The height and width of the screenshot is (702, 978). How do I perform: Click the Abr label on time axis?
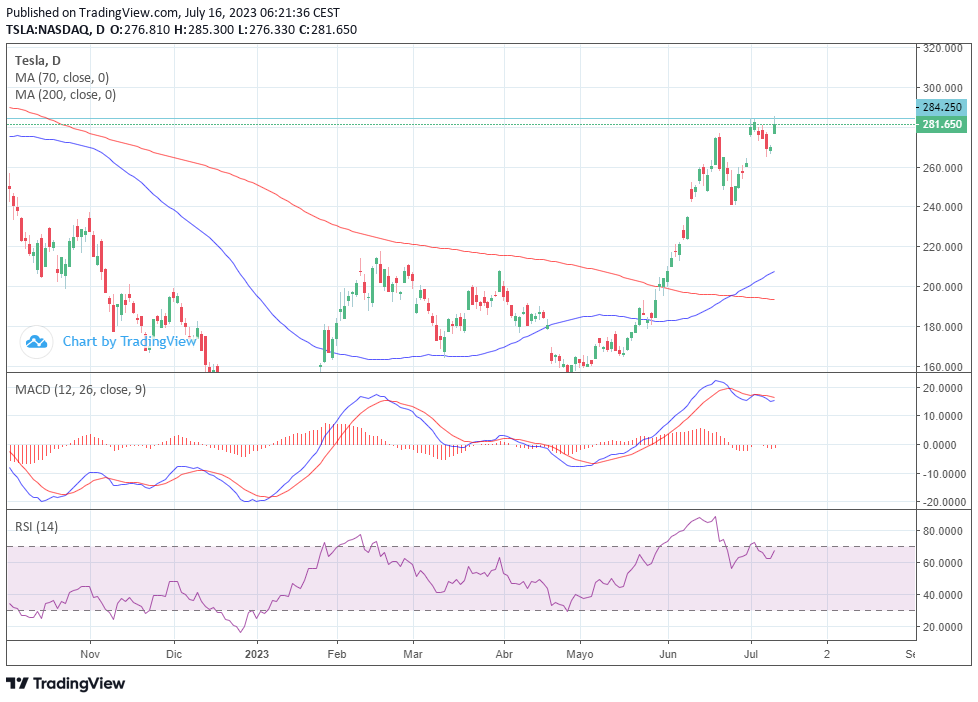(504, 654)
